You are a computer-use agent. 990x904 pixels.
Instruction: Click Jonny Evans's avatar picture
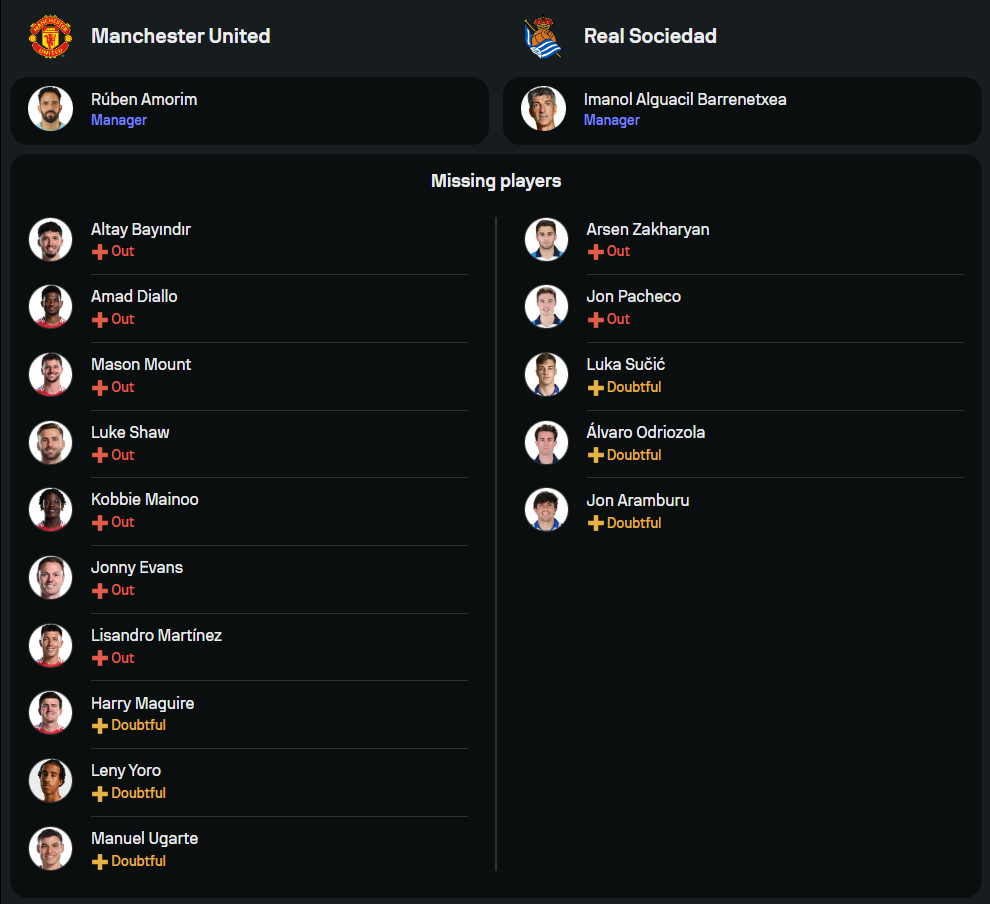coord(50,578)
